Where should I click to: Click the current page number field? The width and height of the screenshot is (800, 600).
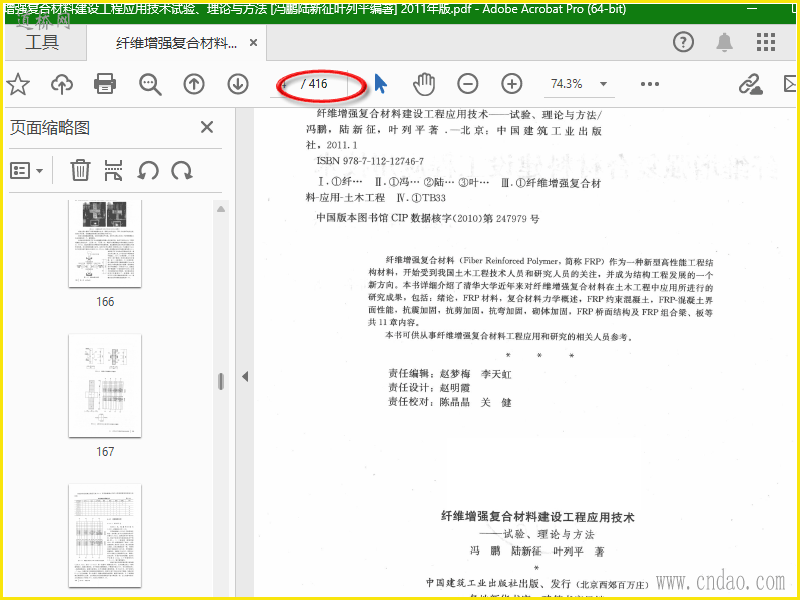click(285, 84)
